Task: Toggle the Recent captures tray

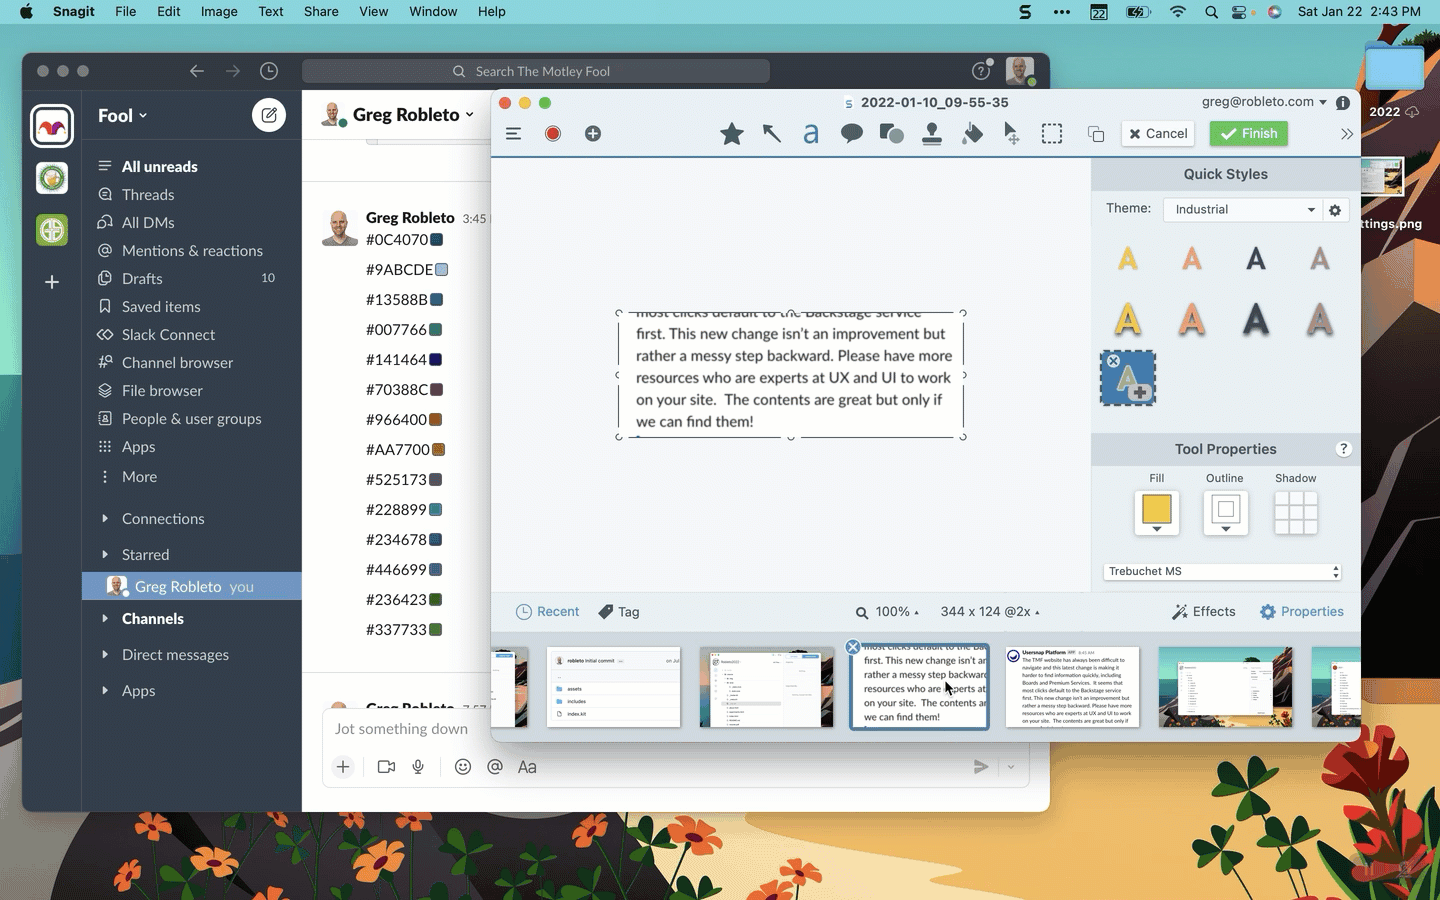Action: click(x=547, y=612)
